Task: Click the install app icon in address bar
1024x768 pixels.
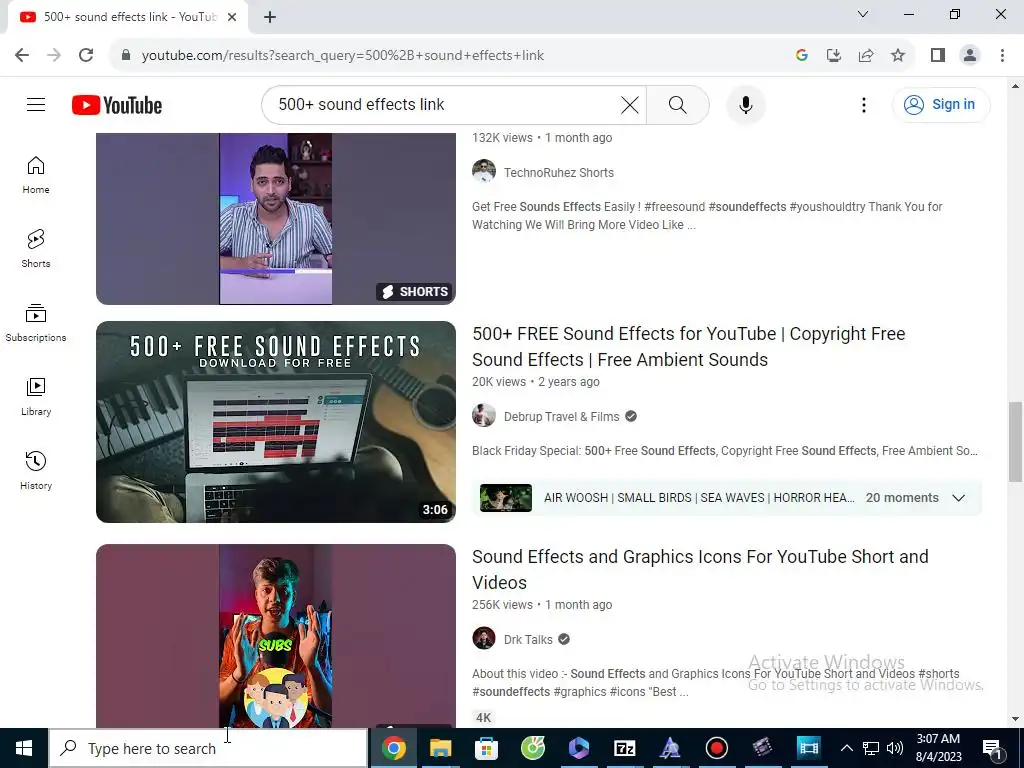Action: pos(834,55)
